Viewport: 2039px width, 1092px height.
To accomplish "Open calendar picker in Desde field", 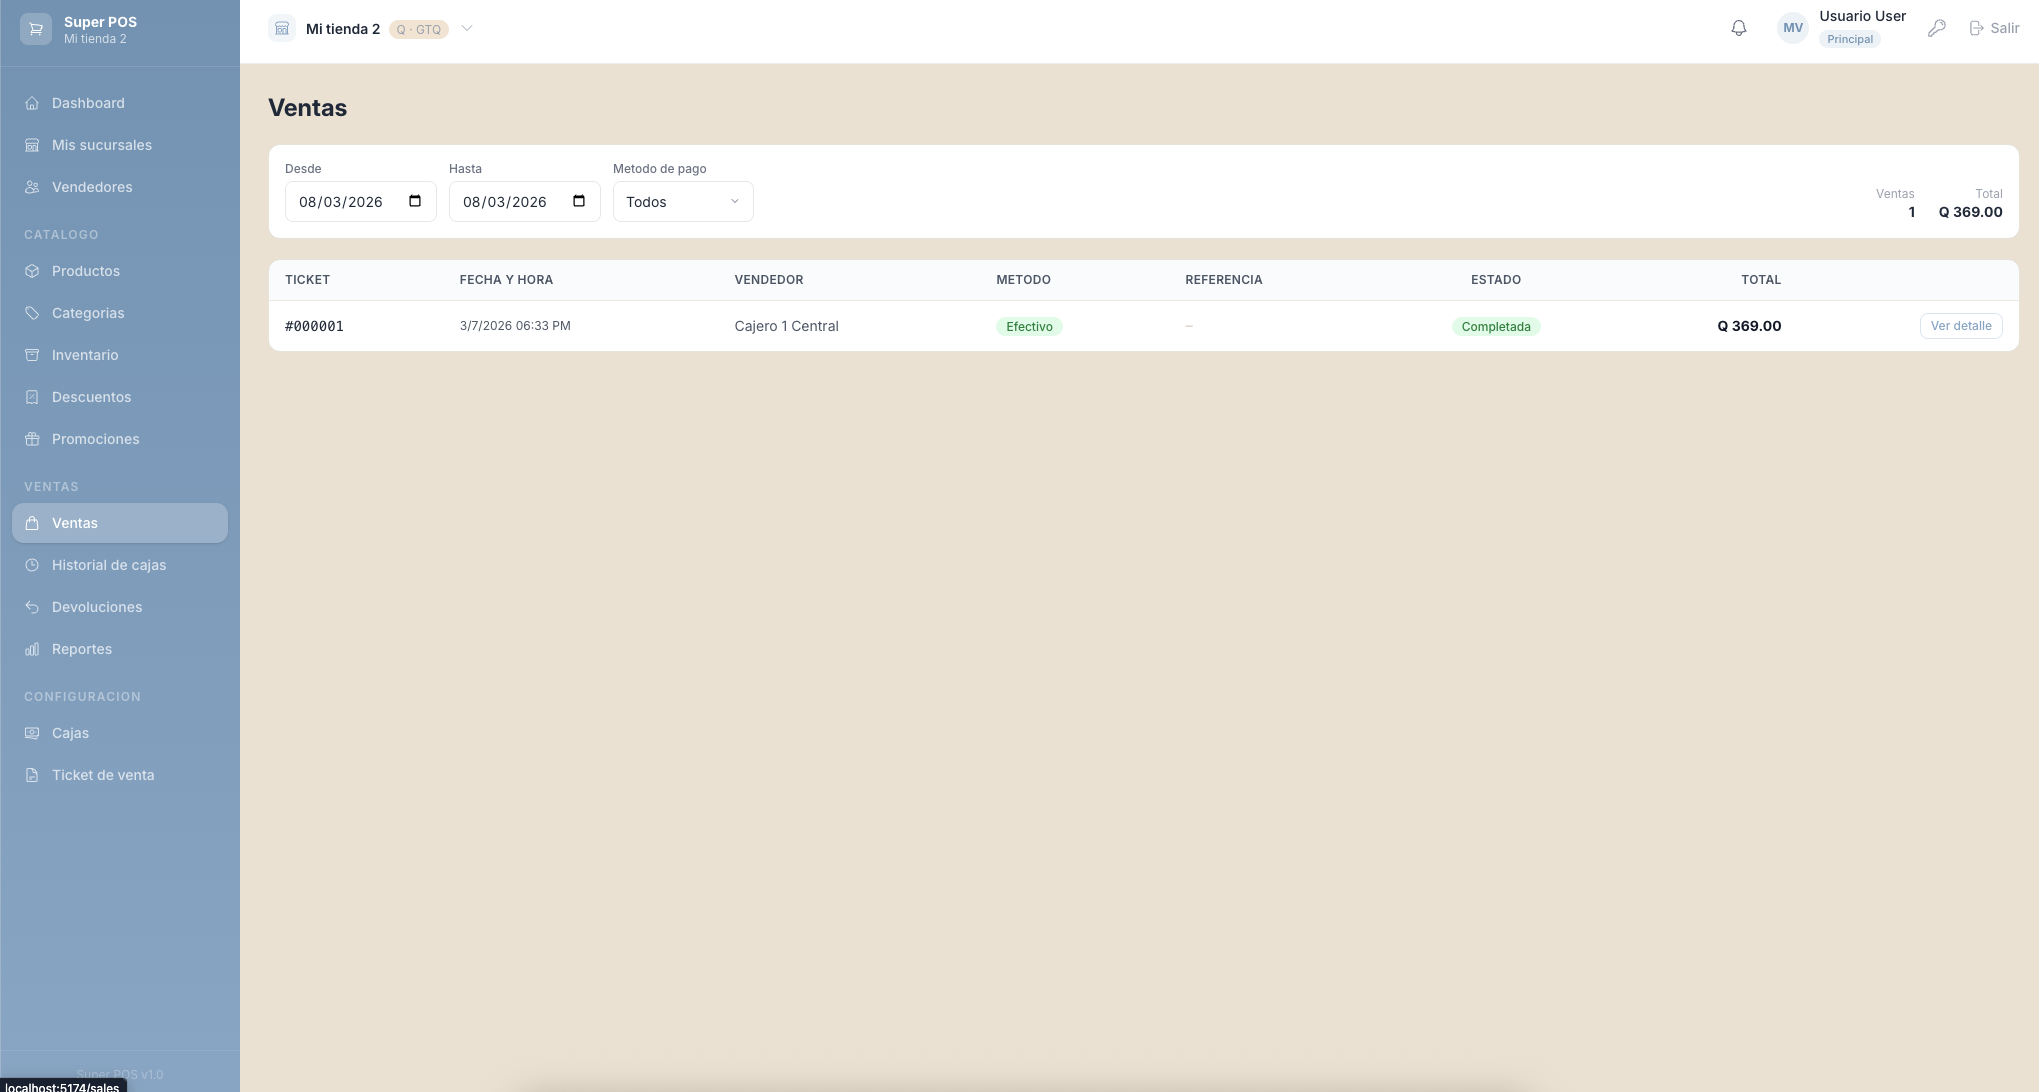I will [x=415, y=201].
